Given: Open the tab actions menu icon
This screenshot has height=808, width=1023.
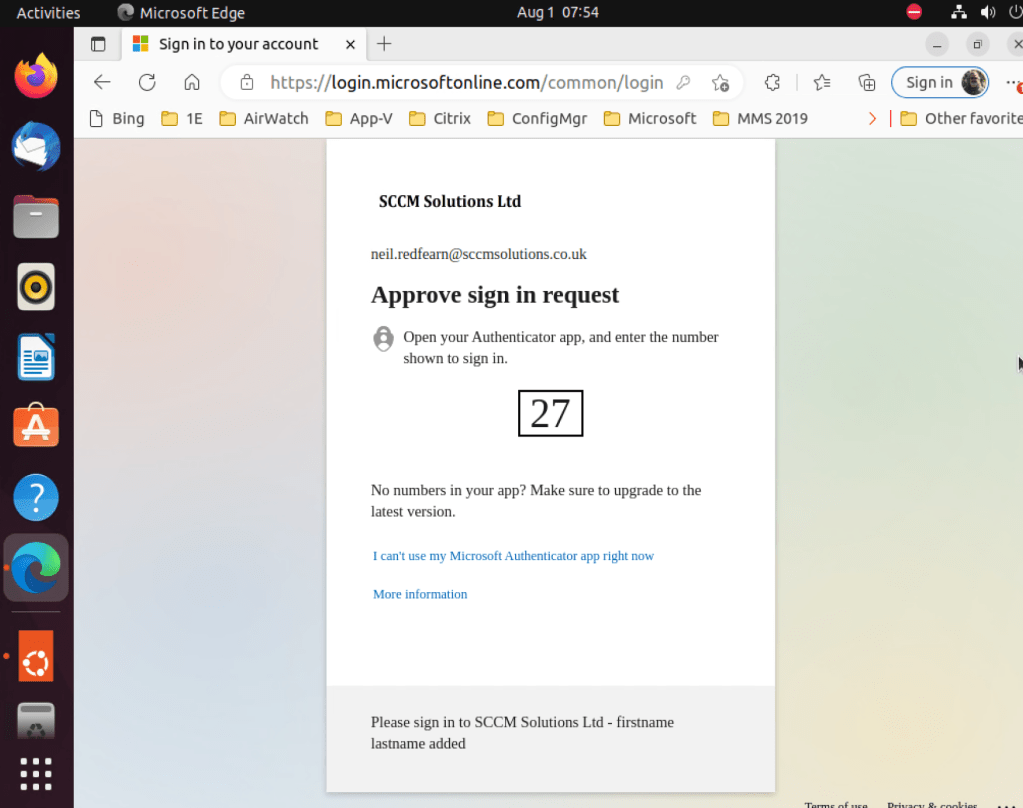Looking at the screenshot, I should click(x=98, y=44).
